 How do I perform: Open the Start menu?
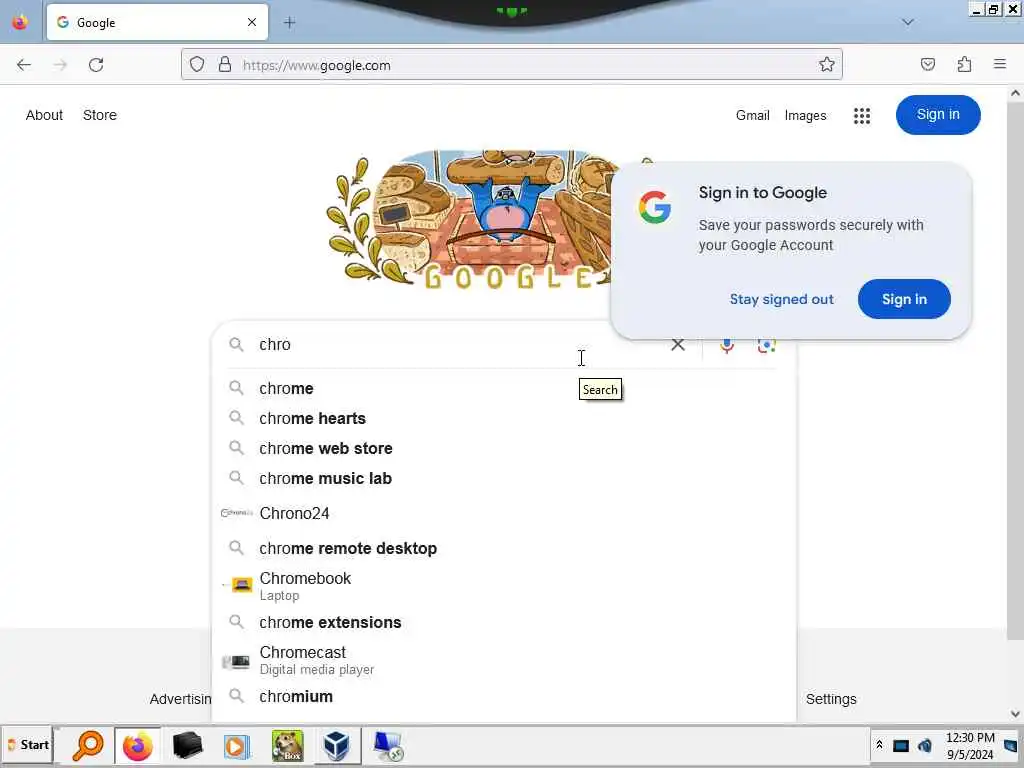[x=27, y=745]
